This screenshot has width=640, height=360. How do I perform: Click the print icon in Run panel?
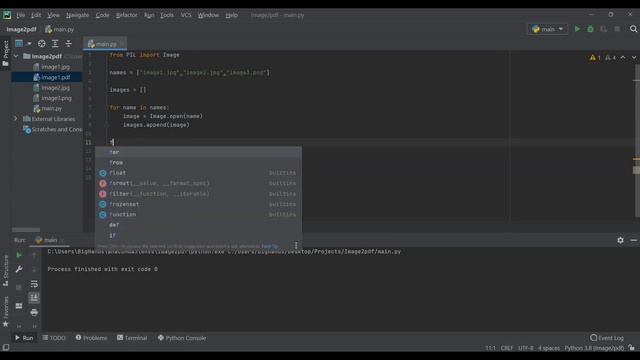[34, 312]
